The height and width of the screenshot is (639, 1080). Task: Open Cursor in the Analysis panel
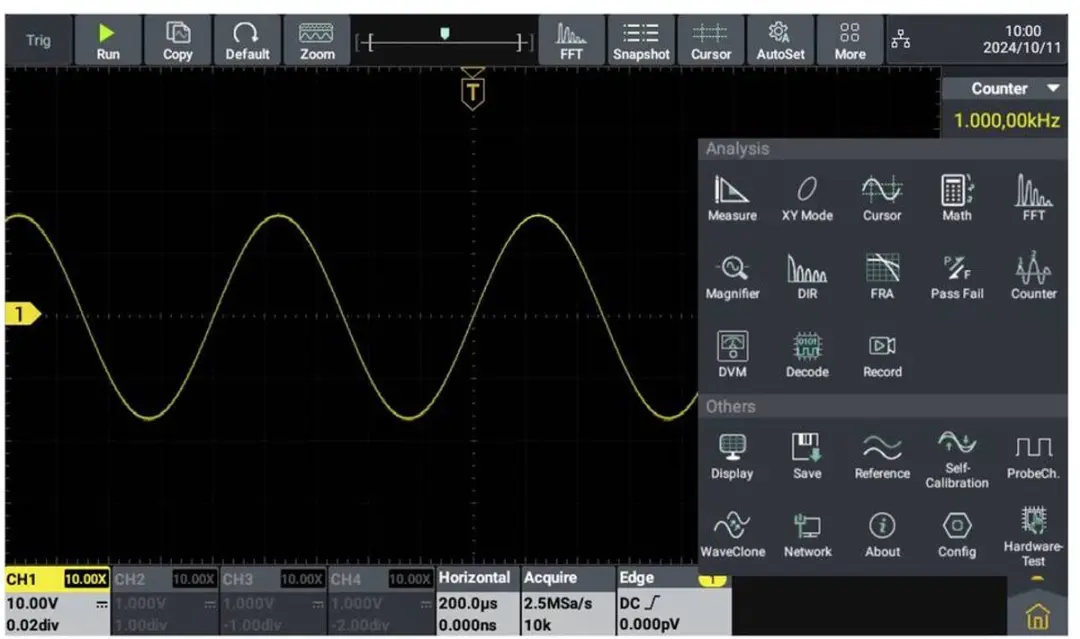coord(882,199)
